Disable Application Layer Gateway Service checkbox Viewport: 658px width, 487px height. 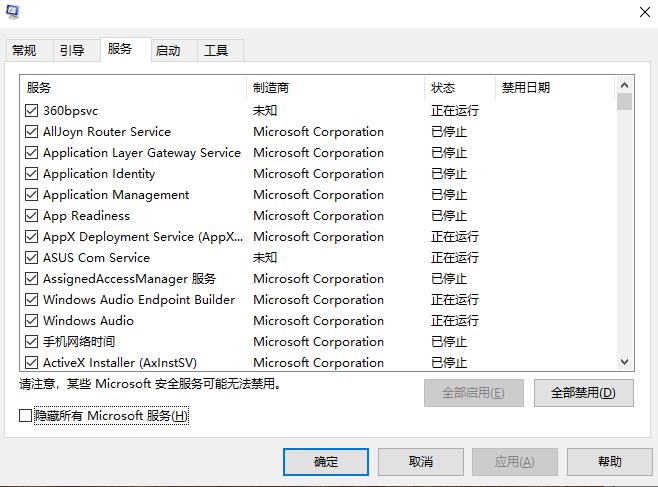point(31,153)
